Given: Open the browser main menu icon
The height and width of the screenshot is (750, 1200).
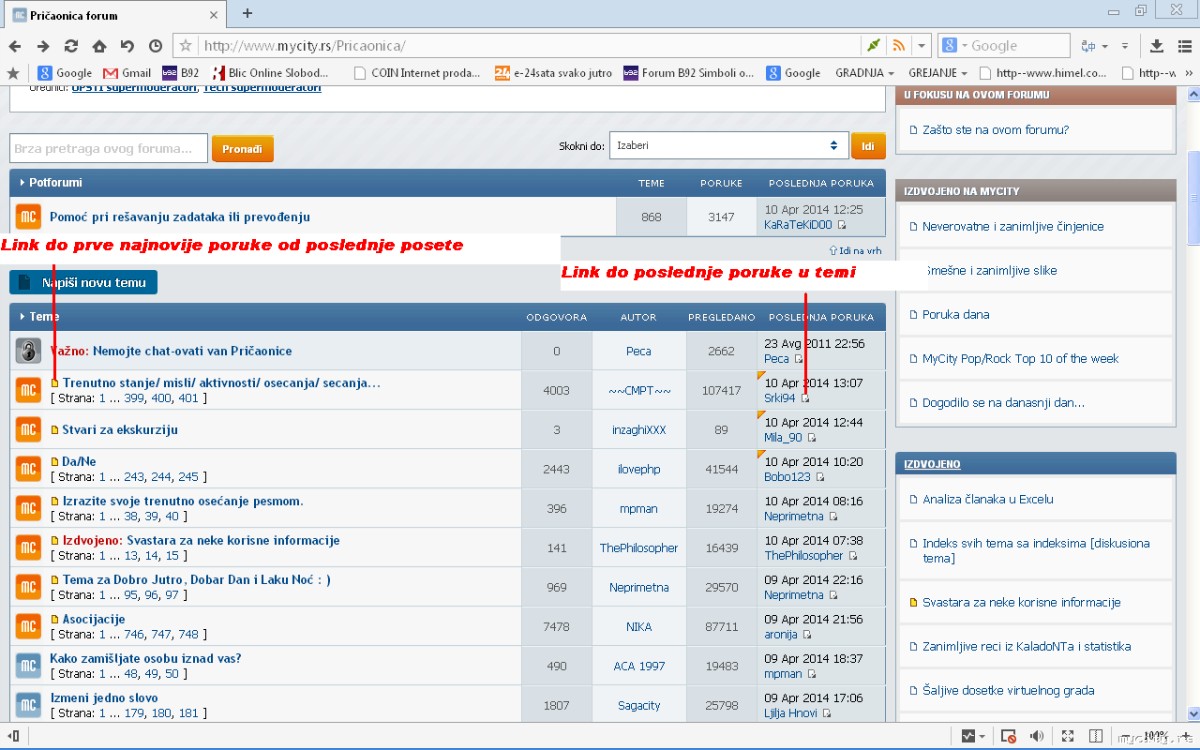Looking at the screenshot, I should (x=1183, y=46).
